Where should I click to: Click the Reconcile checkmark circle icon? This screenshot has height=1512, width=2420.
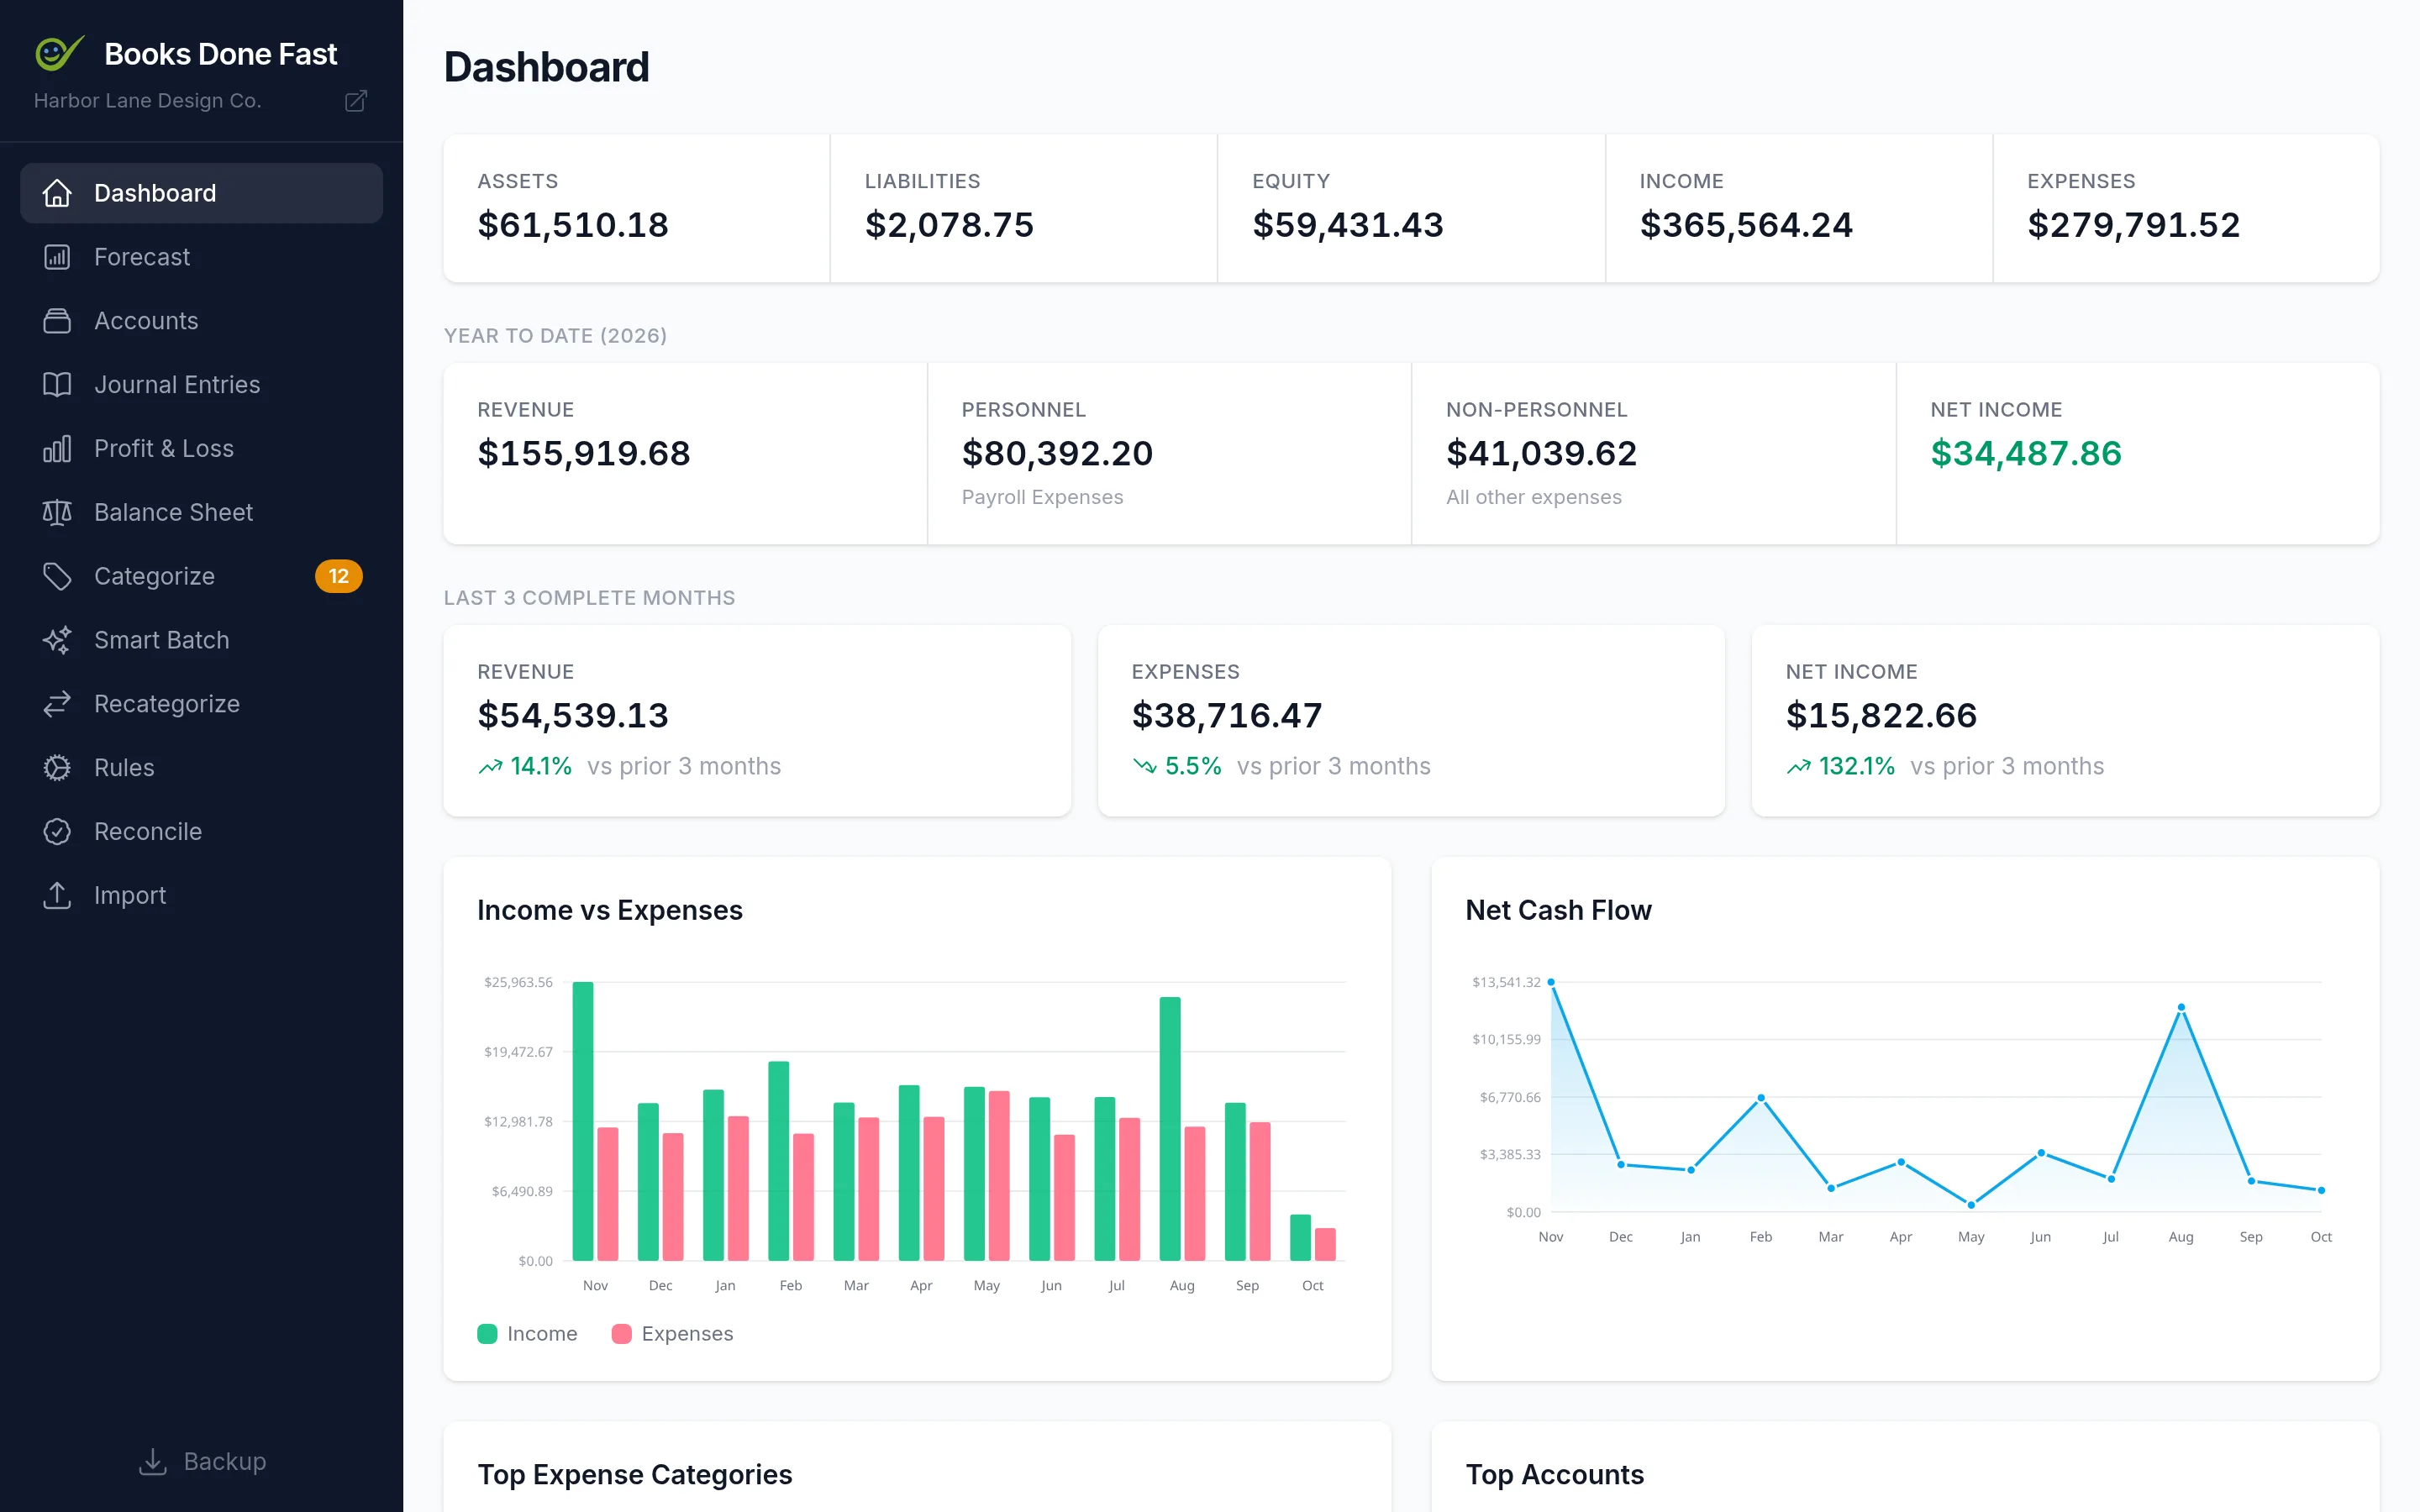pos(57,832)
